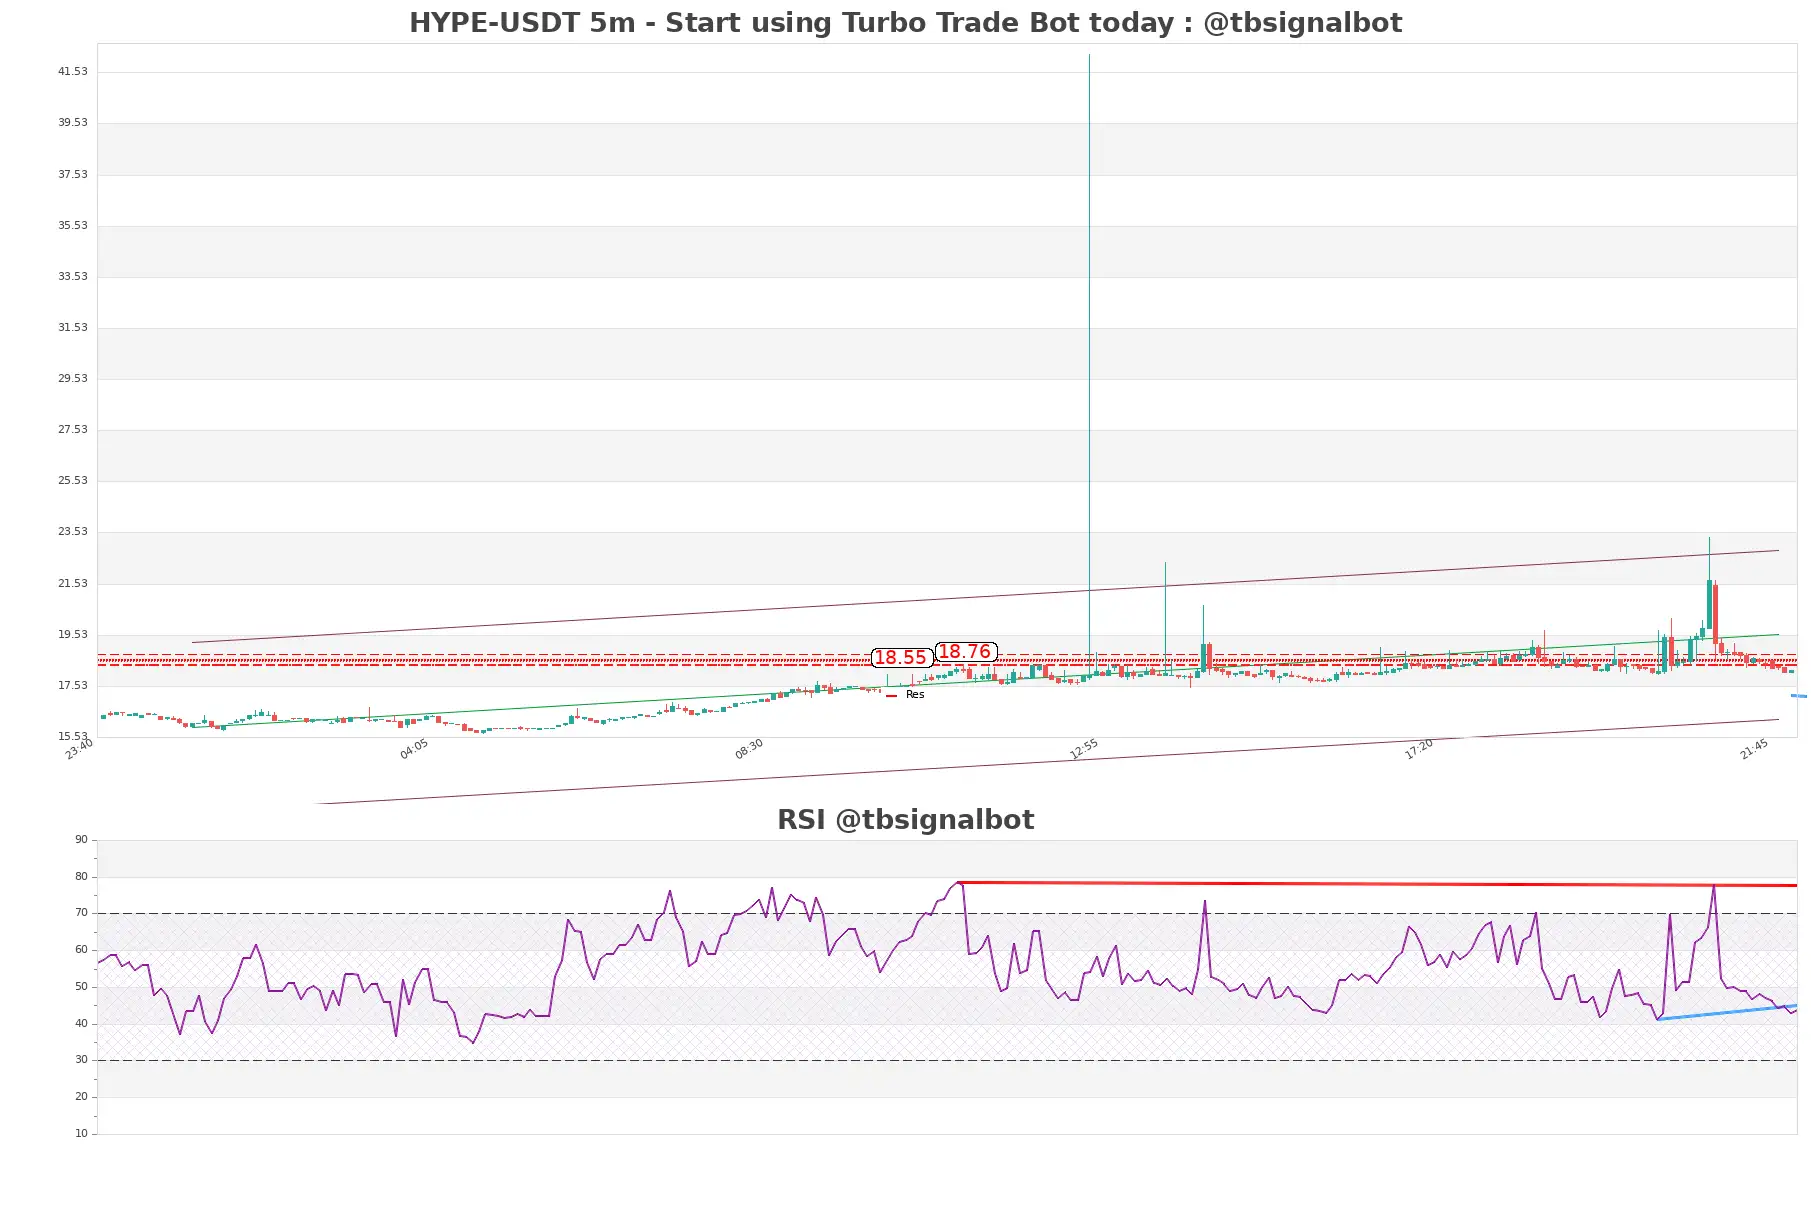Click the 08:30 time axis label
The height and width of the screenshot is (1208, 1811).
(749, 750)
